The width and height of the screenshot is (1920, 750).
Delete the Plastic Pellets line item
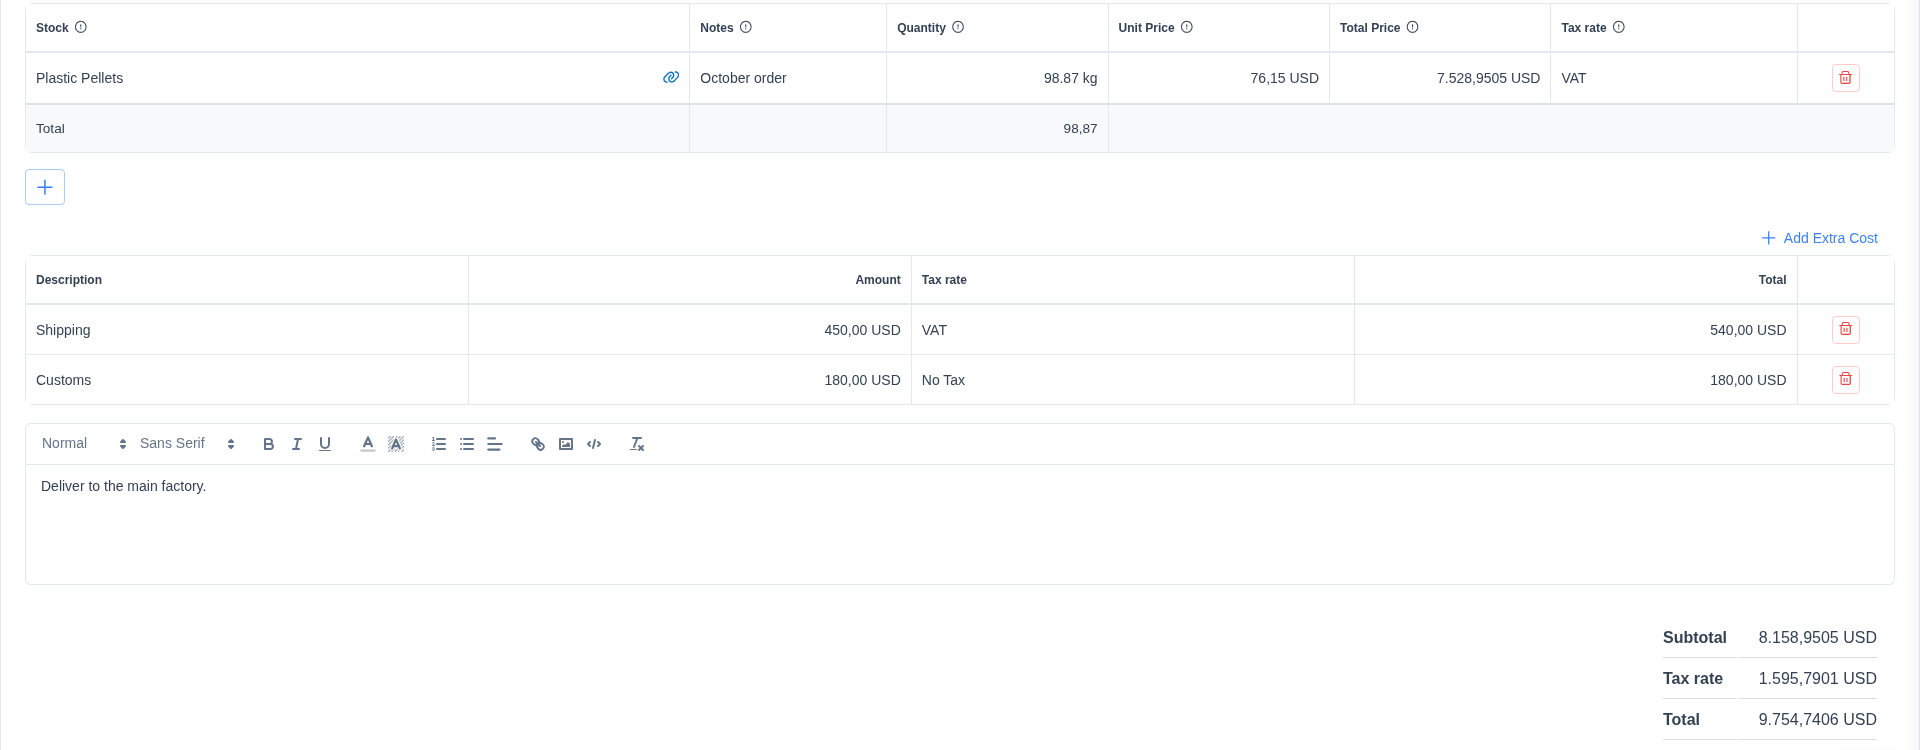click(x=1845, y=78)
